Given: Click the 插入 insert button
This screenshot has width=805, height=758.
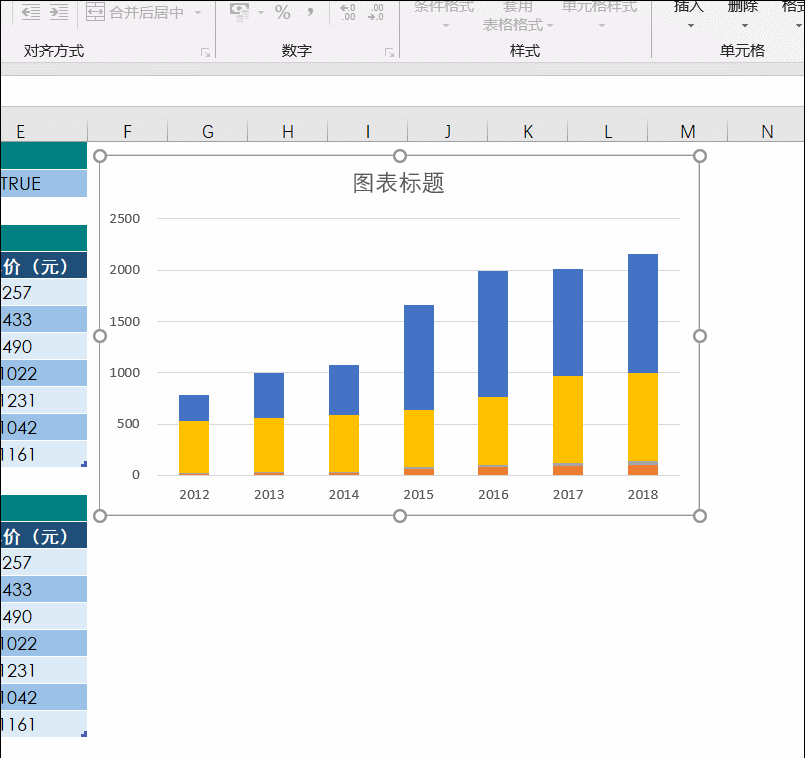Looking at the screenshot, I should (689, 6).
